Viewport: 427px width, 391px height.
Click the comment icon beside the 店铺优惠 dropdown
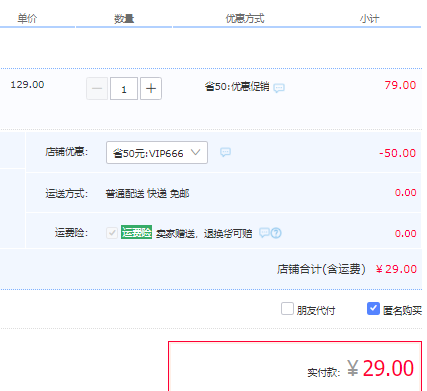coord(225,152)
